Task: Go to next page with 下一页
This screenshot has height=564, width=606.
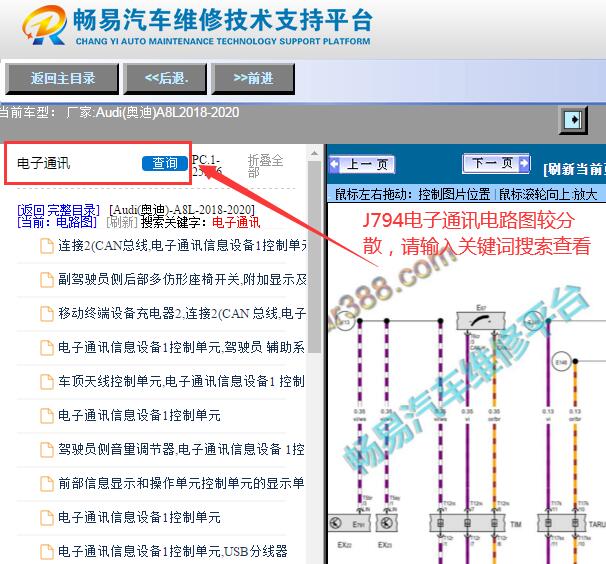Action: click(497, 163)
